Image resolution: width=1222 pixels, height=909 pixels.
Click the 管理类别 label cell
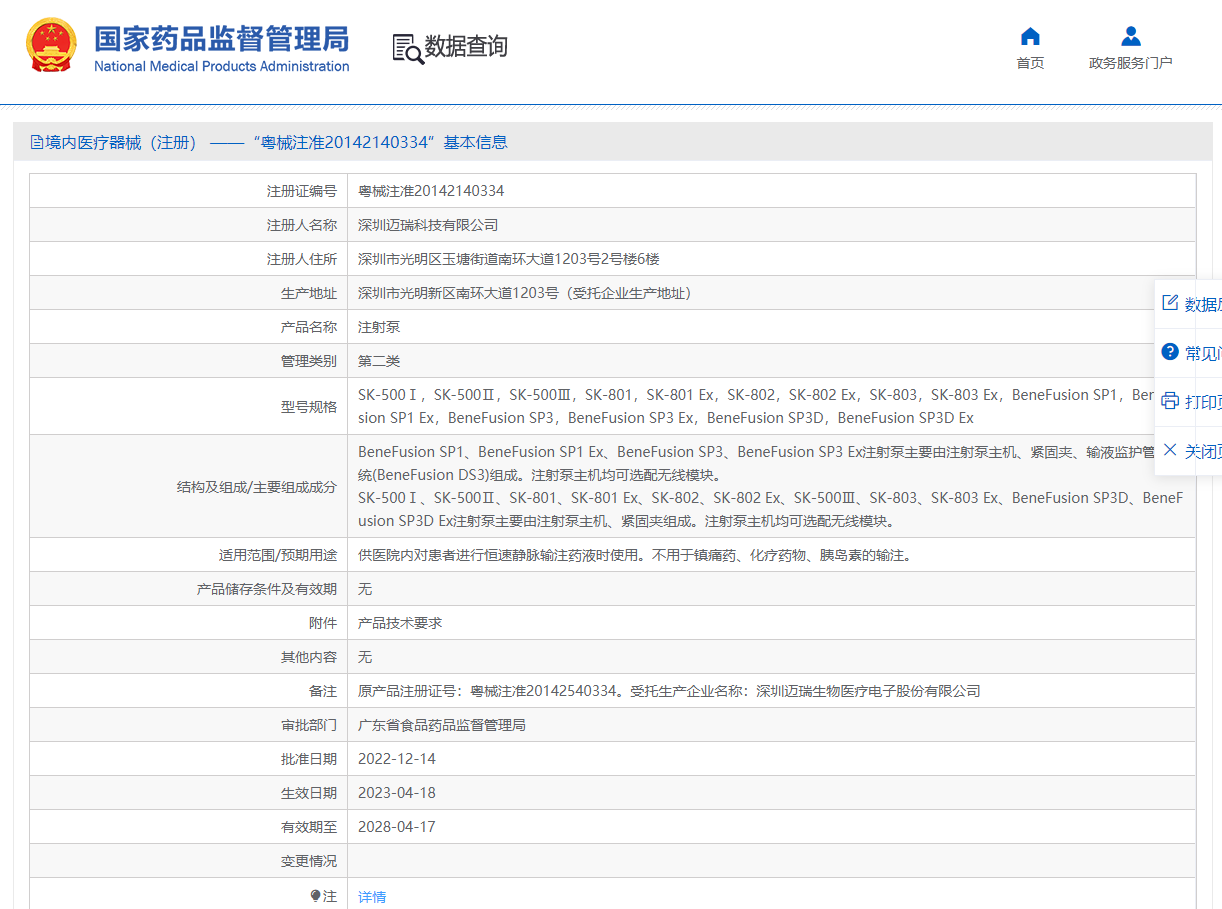(x=188, y=361)
